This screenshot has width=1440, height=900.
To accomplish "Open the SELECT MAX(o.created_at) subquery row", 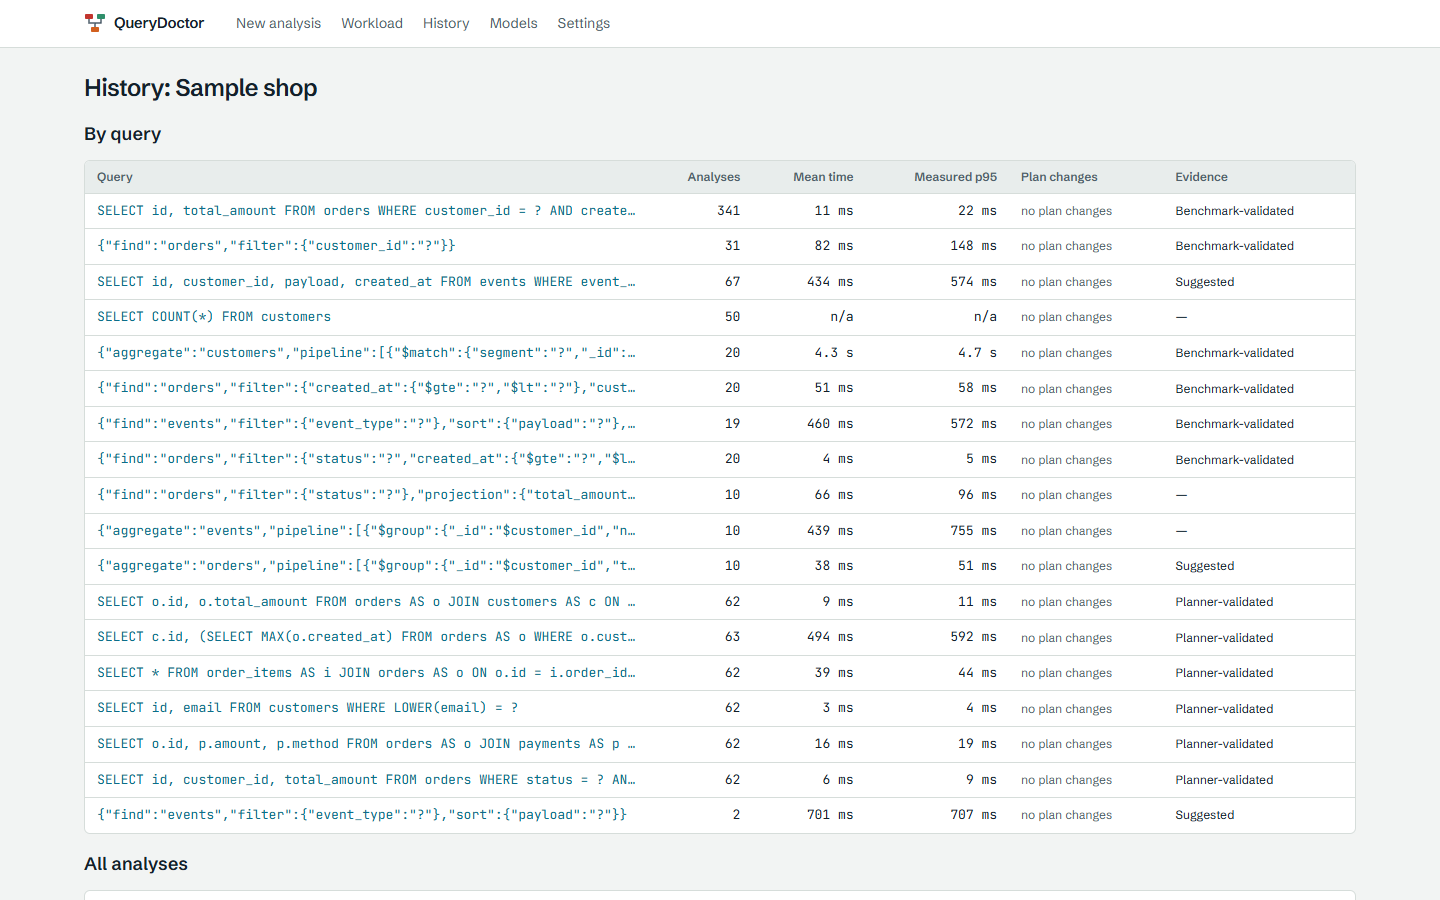I will [x=366, y=637].
